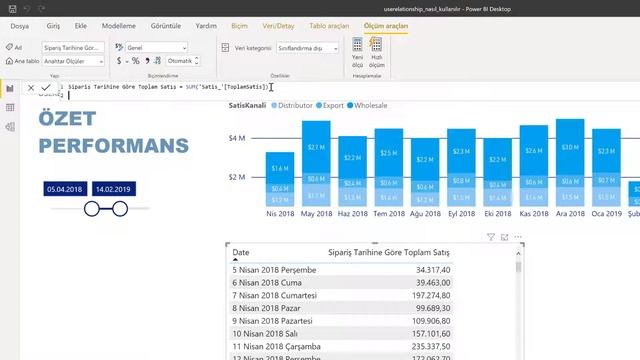Open the Dosya menu
Viewport: 640px width, 360px height.
coord(20,26)
